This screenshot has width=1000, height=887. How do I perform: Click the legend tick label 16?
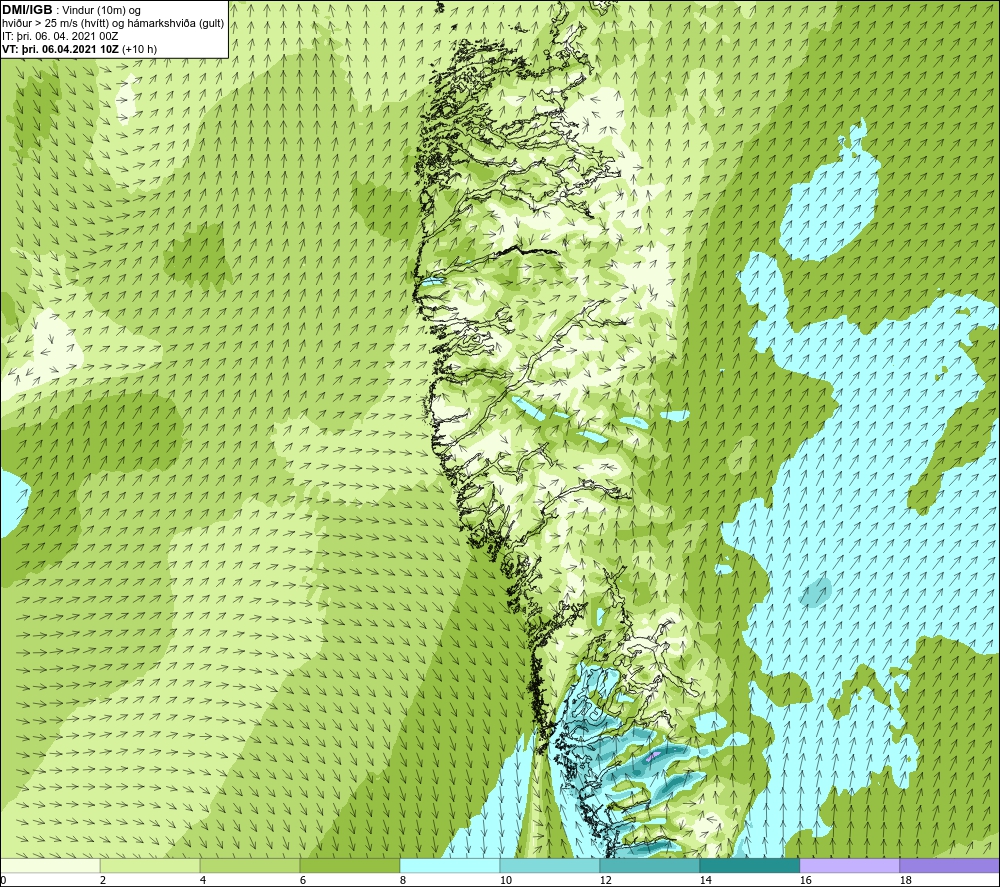805,880
